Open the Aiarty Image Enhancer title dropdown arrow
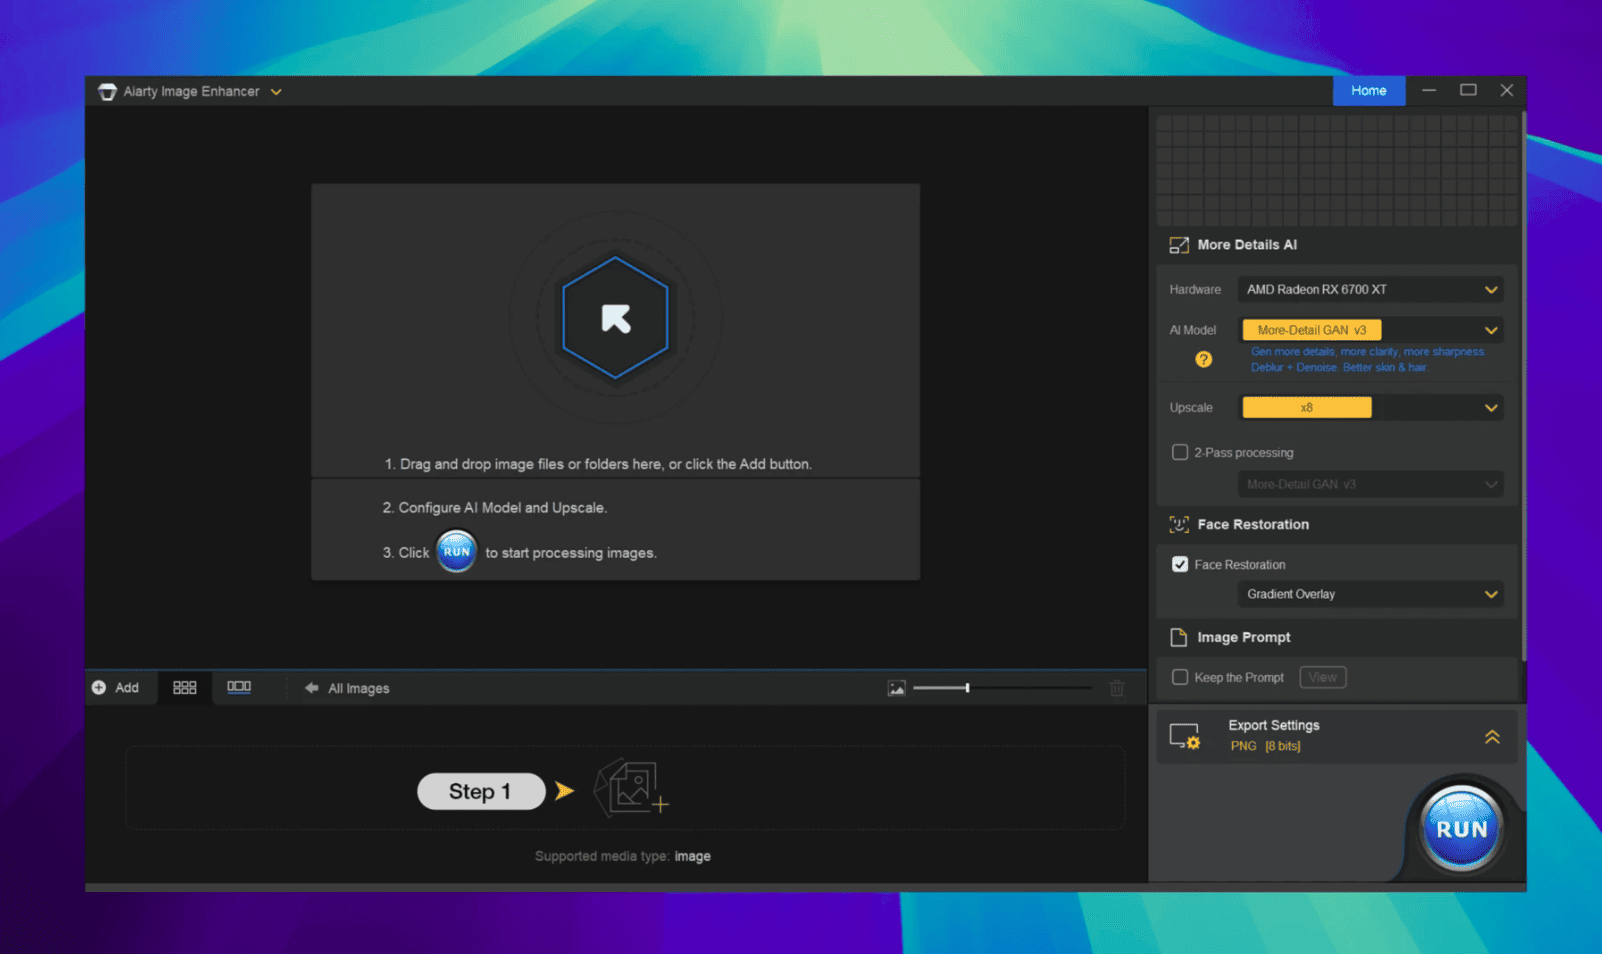 point(276,92)
